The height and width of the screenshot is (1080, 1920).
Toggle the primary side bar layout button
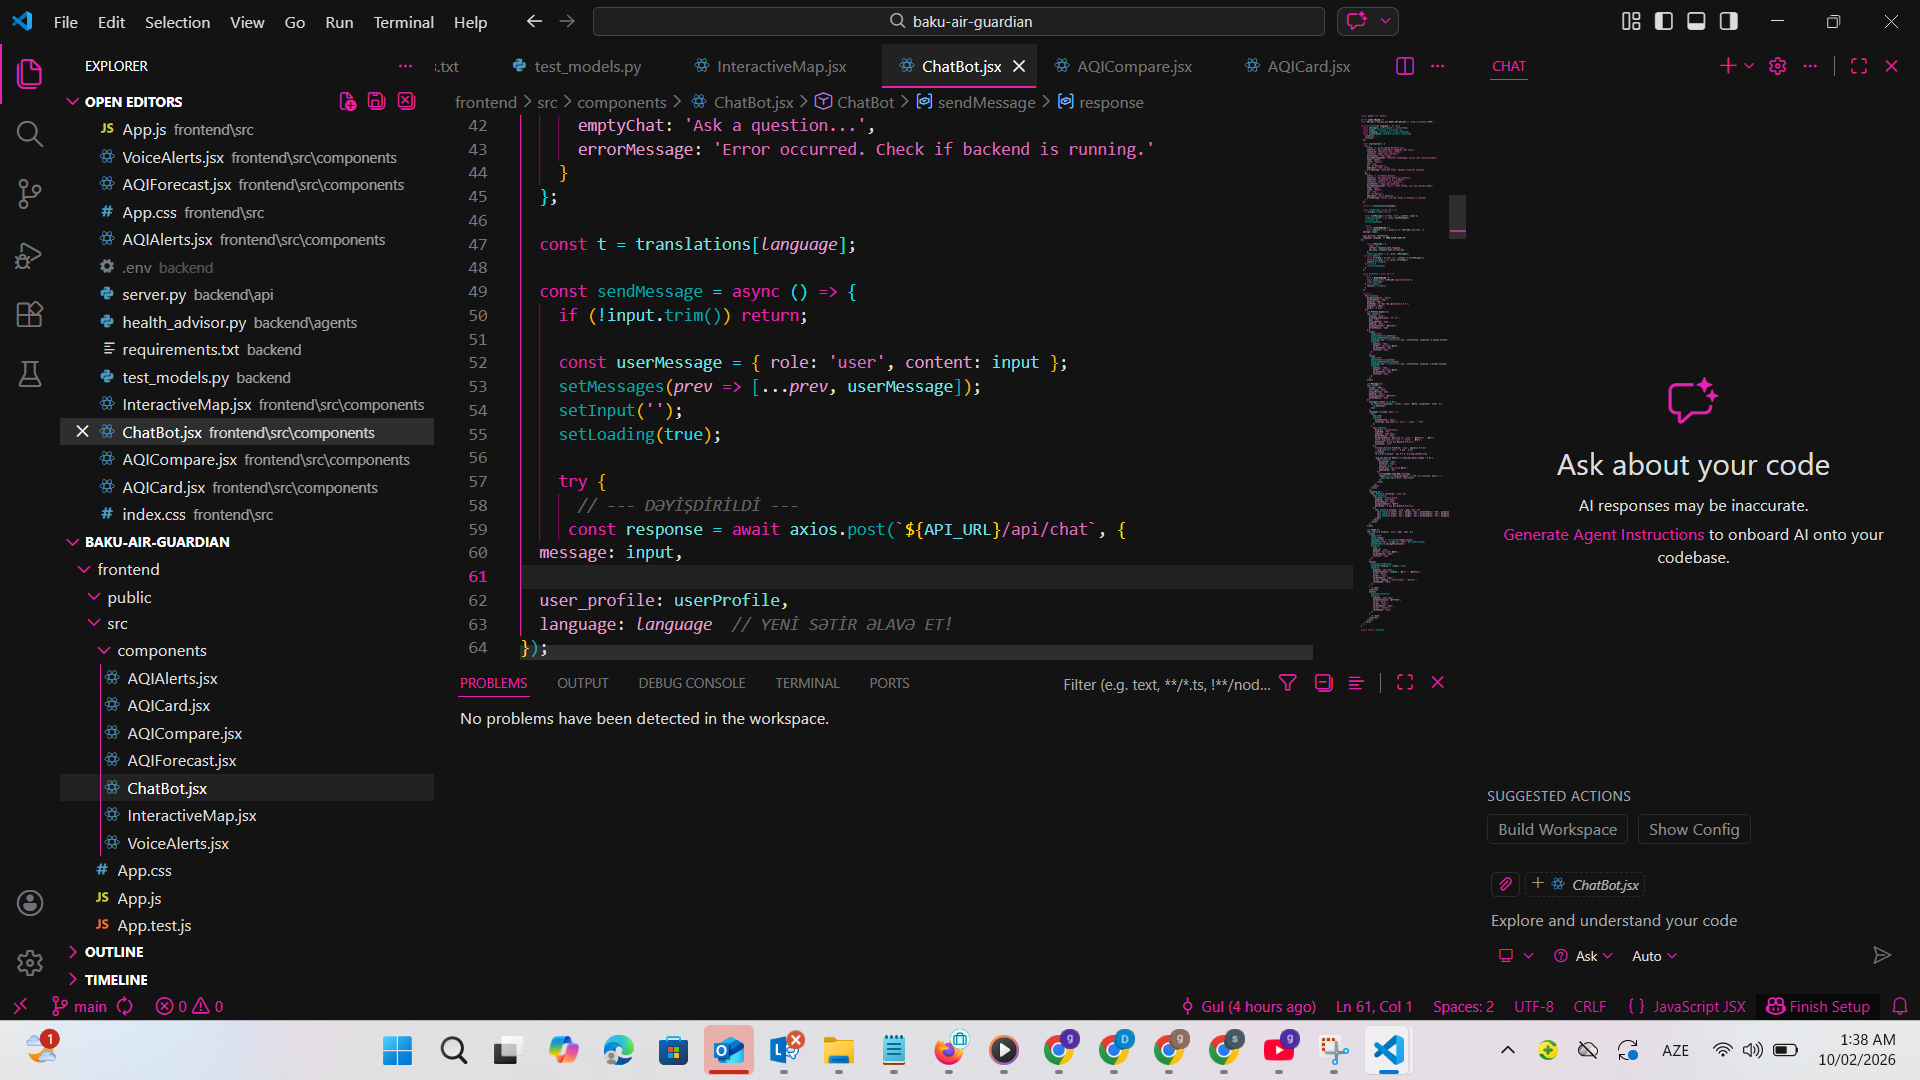click(1664, 21)
